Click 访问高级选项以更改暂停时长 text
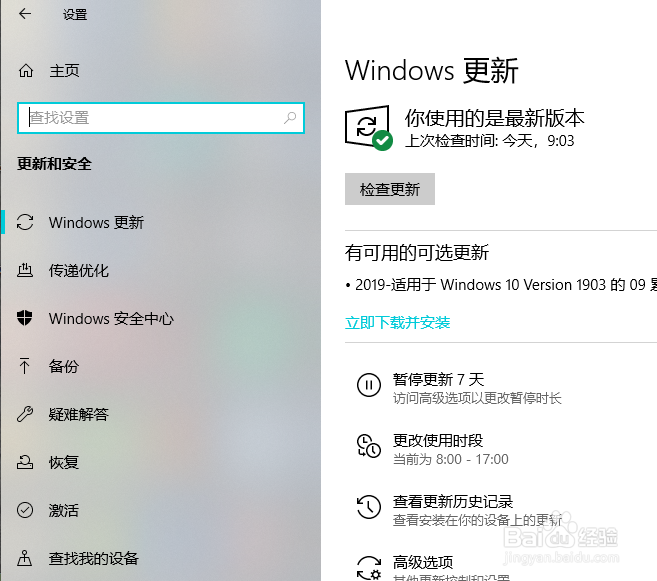657x581 pixels. (477, 398)
